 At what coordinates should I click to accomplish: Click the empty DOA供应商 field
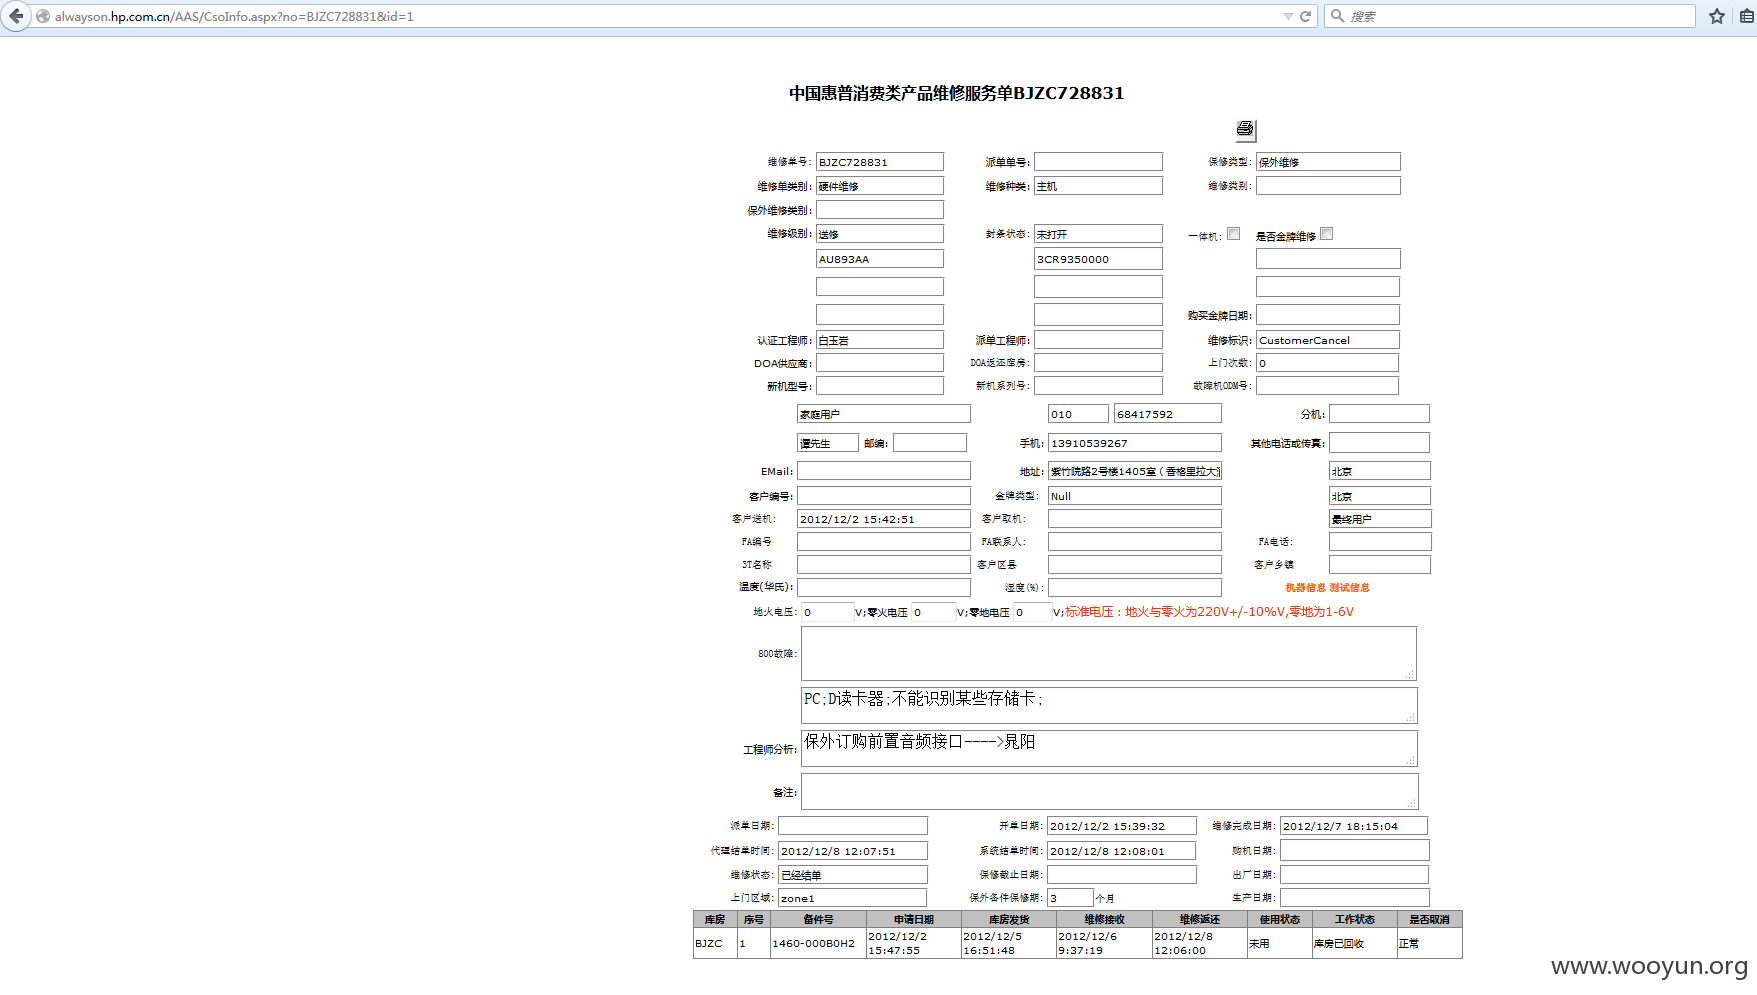pyautogui.click(x=880, y=363)
